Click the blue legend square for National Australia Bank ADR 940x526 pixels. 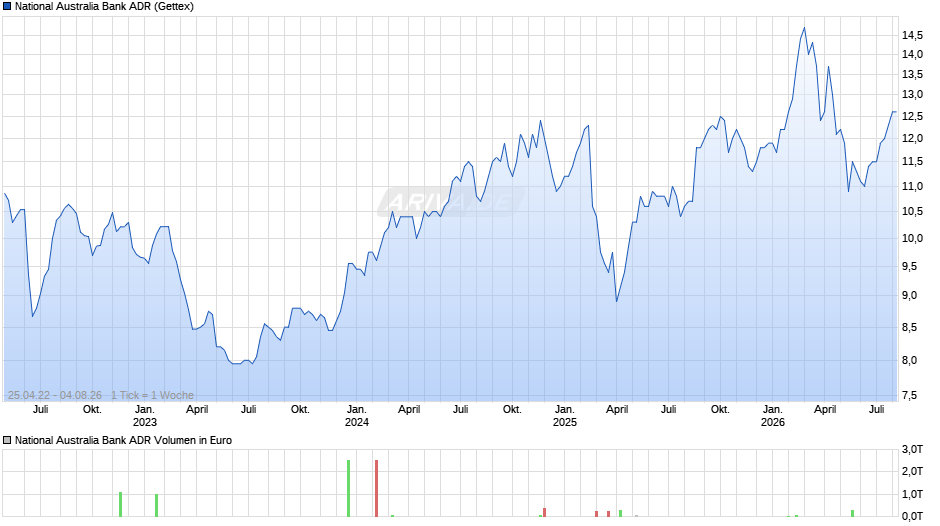pos(7,7)
